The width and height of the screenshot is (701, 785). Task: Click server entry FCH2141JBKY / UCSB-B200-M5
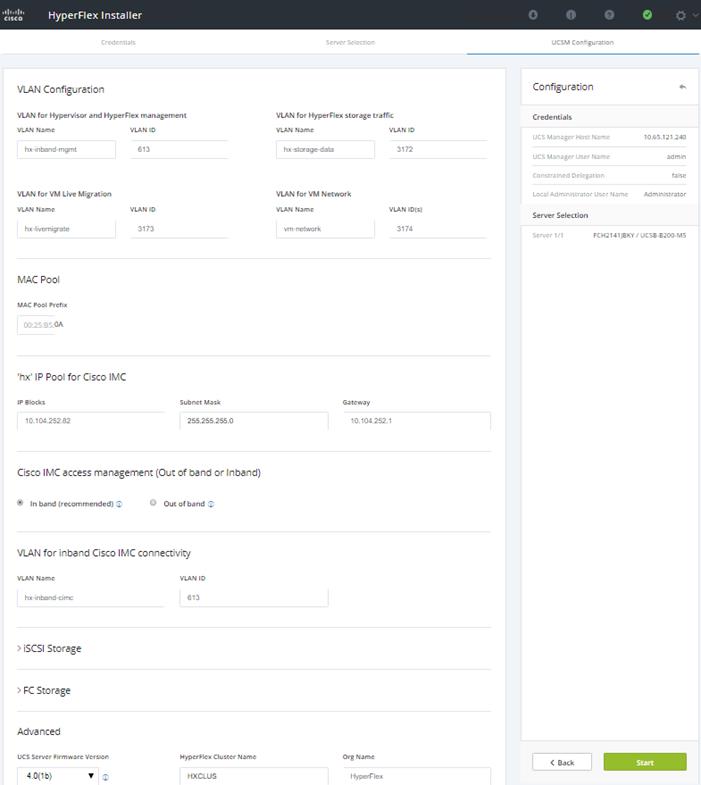(x=639, y=235)
